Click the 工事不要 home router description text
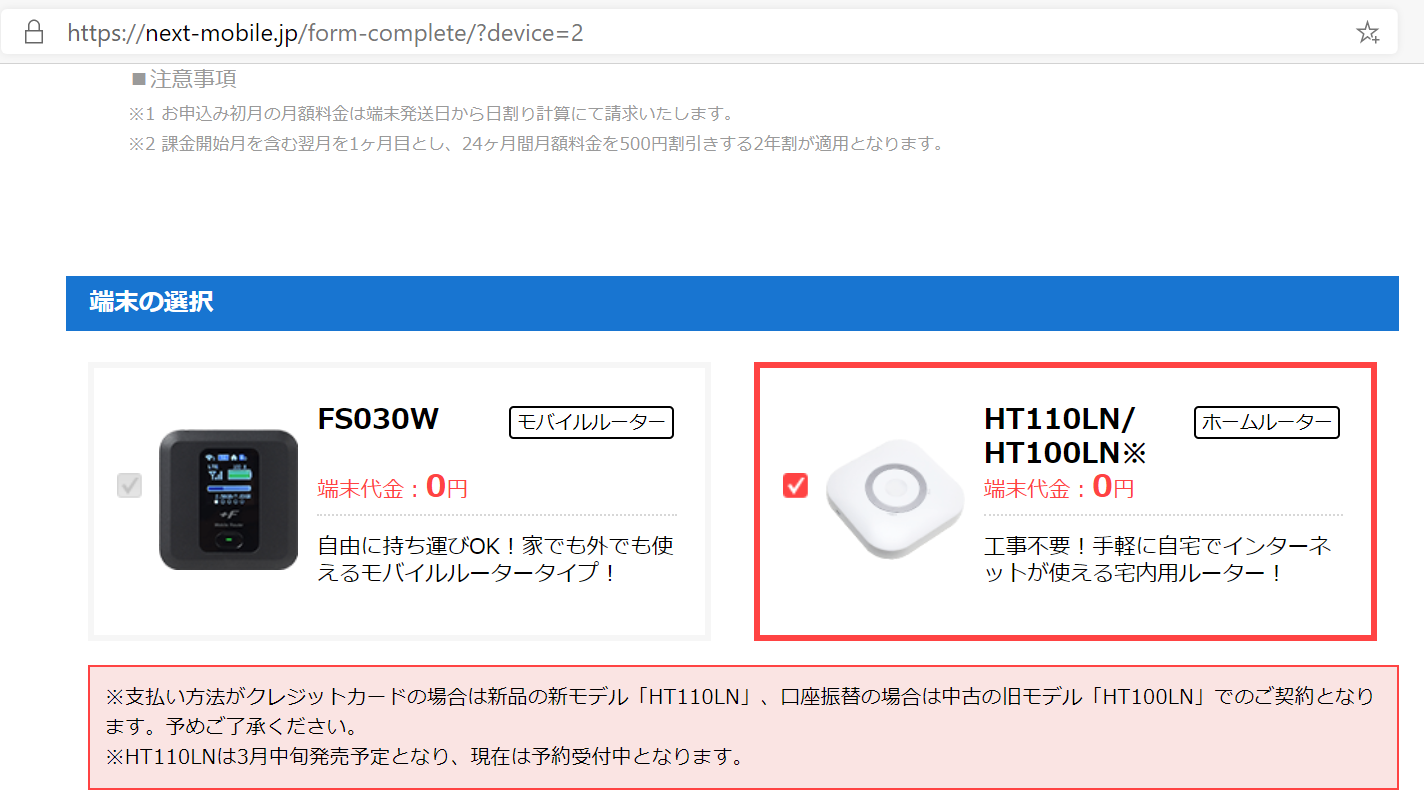Screen dimensions: 1424x802 click(1158, 560)
